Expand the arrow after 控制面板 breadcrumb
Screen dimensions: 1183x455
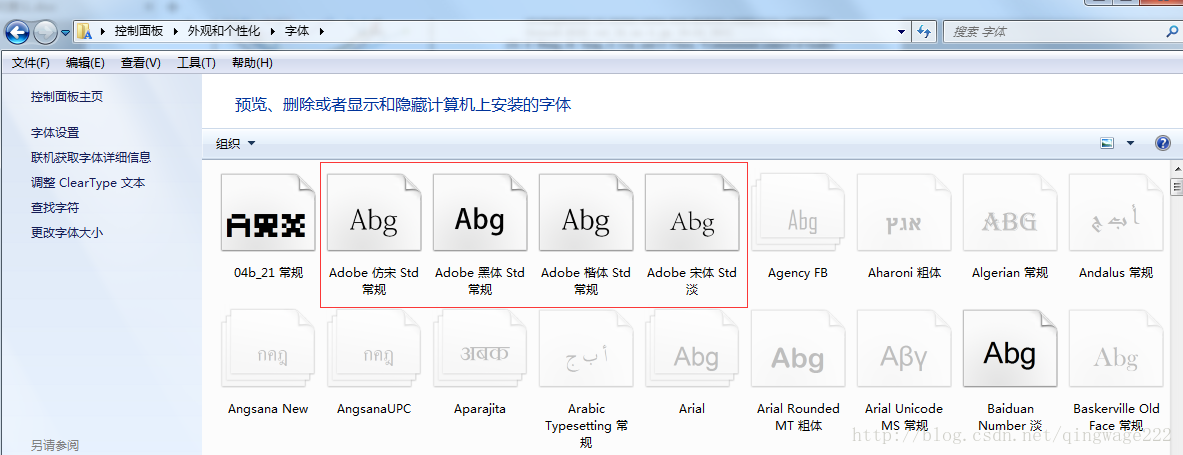[x=175, y=31]
